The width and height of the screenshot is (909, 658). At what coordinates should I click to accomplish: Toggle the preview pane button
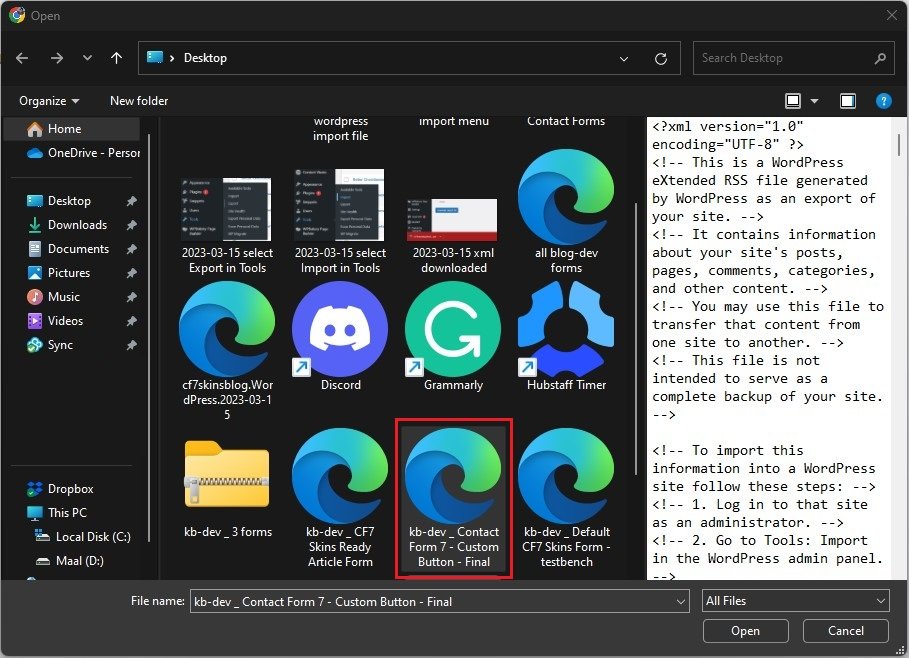pyautogui.click(x=848, y=101)
